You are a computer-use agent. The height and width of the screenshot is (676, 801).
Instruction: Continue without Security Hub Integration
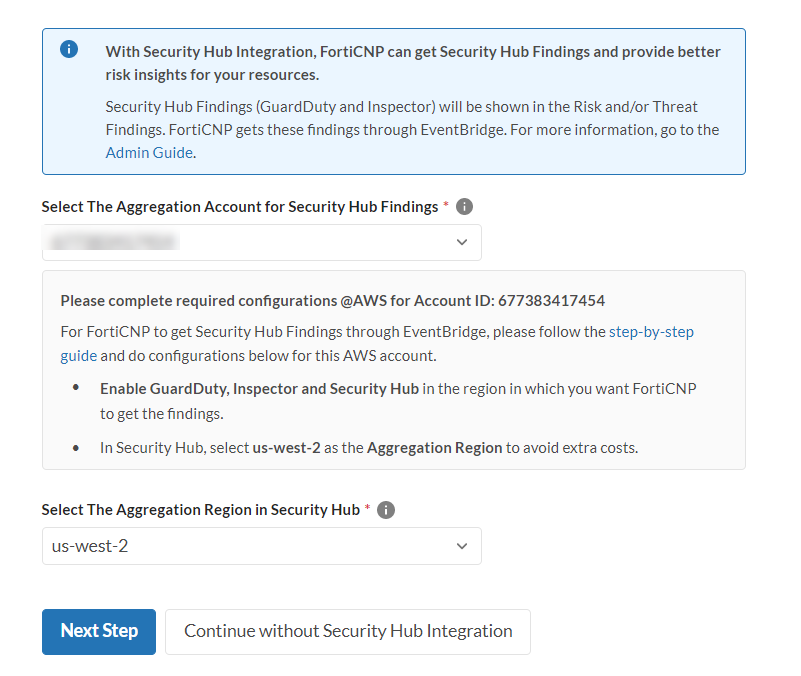coord(348,631)
